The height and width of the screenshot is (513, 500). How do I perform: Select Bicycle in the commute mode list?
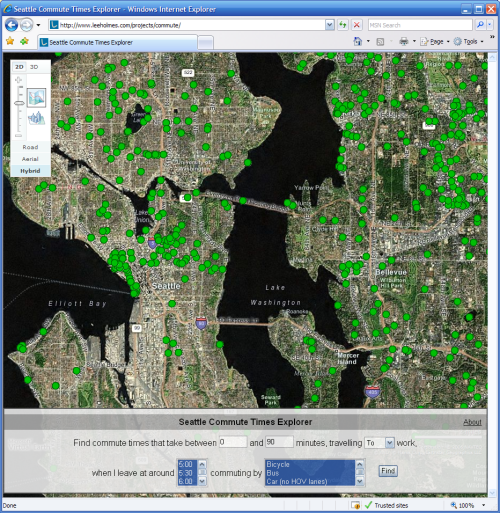click(310, 464)
